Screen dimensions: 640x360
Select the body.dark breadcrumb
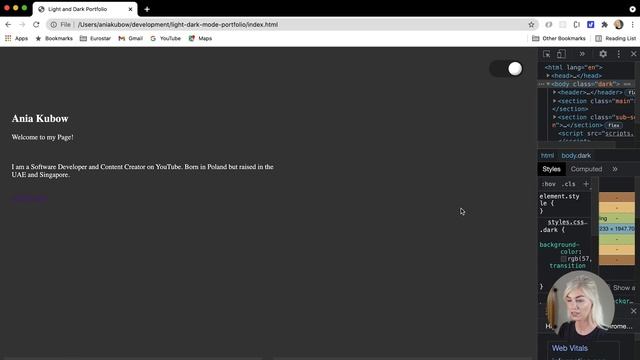pyautogui.click(x=576, y=156)
